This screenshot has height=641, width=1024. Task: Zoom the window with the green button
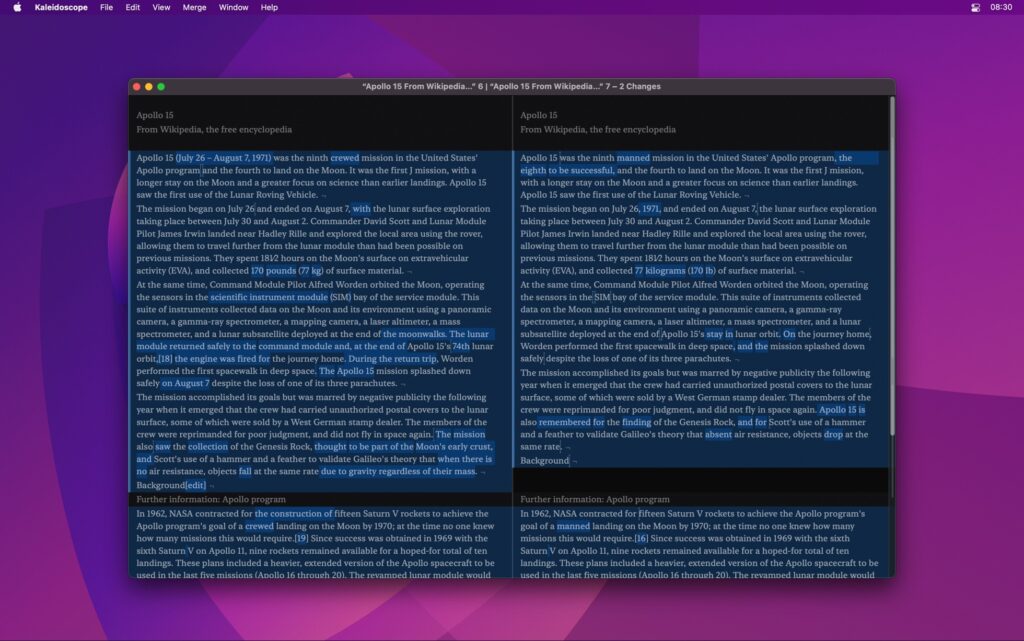(161, 86)
